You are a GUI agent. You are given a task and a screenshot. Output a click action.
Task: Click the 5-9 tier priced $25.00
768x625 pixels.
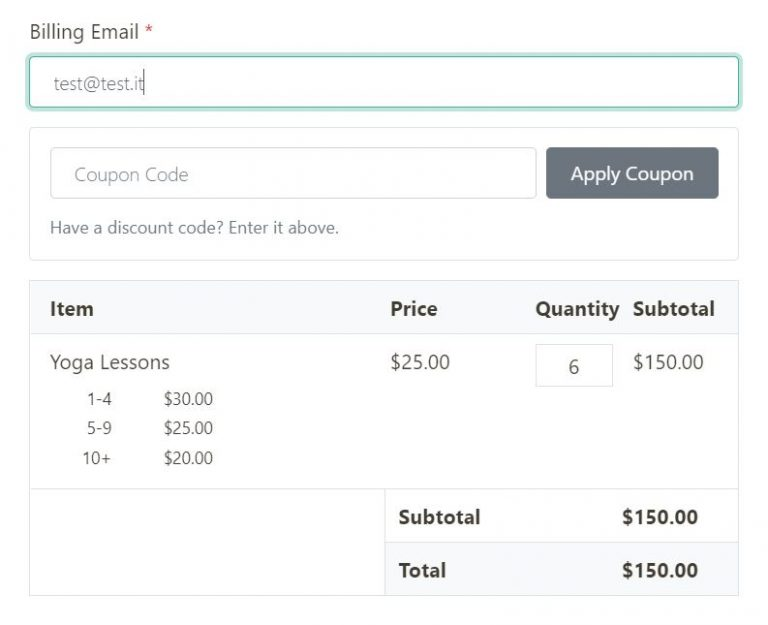150,428
